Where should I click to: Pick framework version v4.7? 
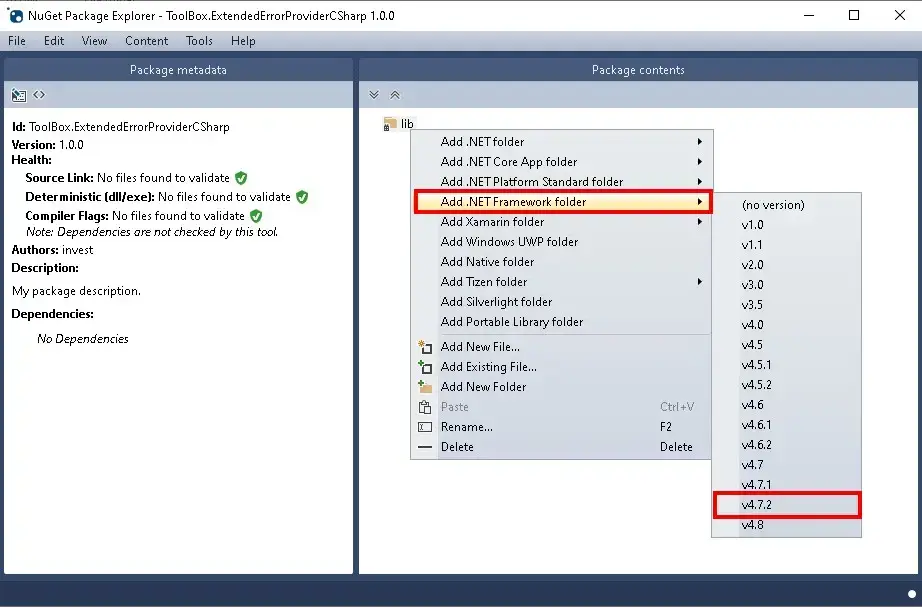point(786,465)
